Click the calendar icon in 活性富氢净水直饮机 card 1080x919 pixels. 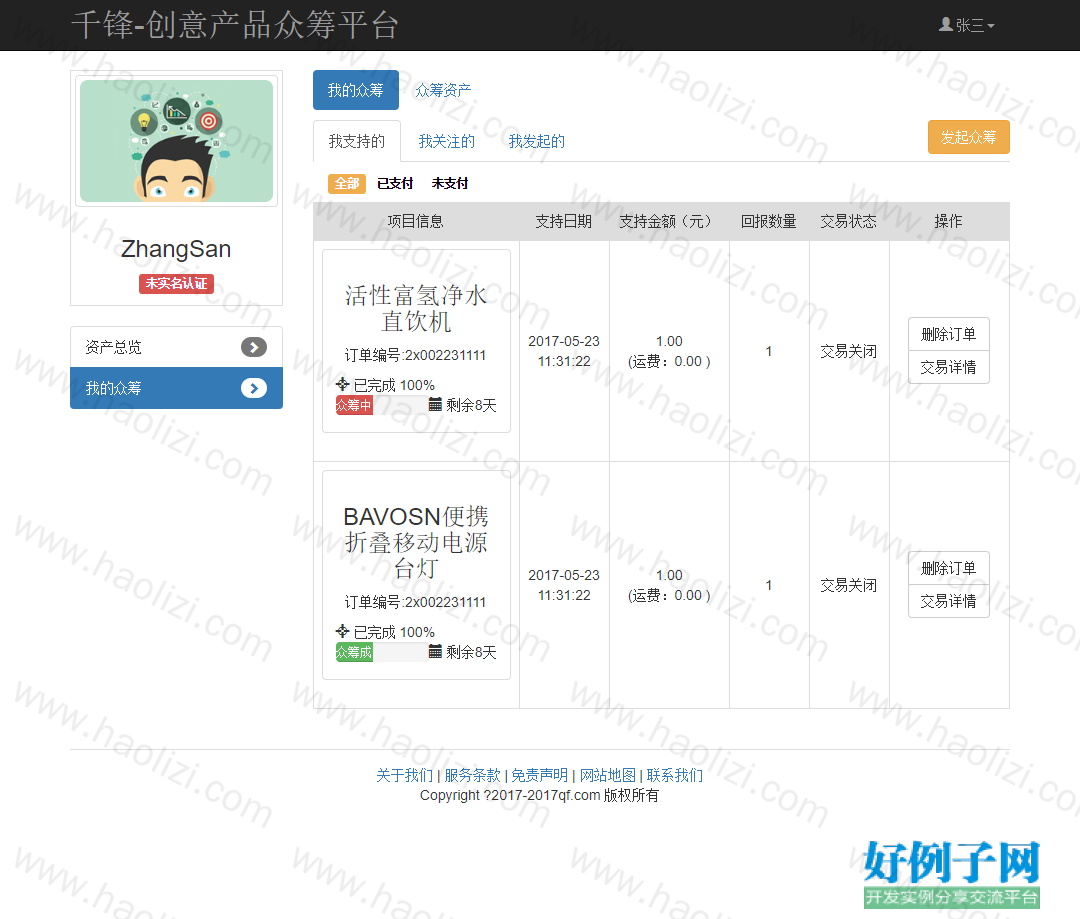tap(435, 404)
